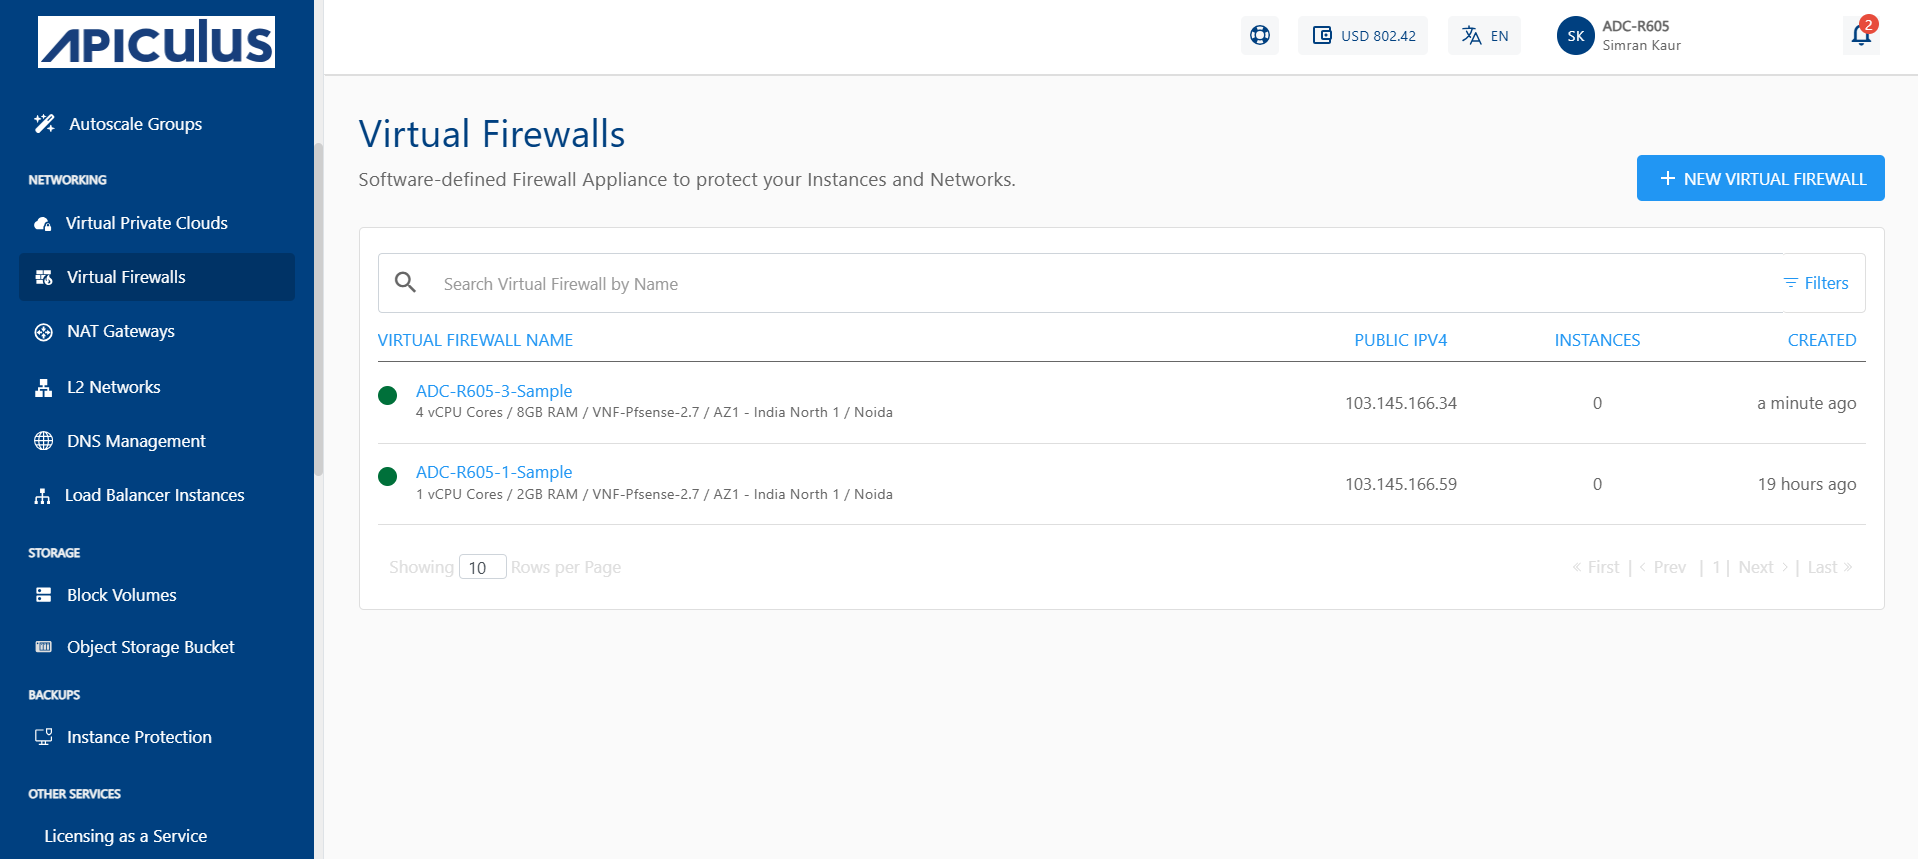1918x859 pixels.
Task: Click the search magnifier icon
Action: pos(405,283)
